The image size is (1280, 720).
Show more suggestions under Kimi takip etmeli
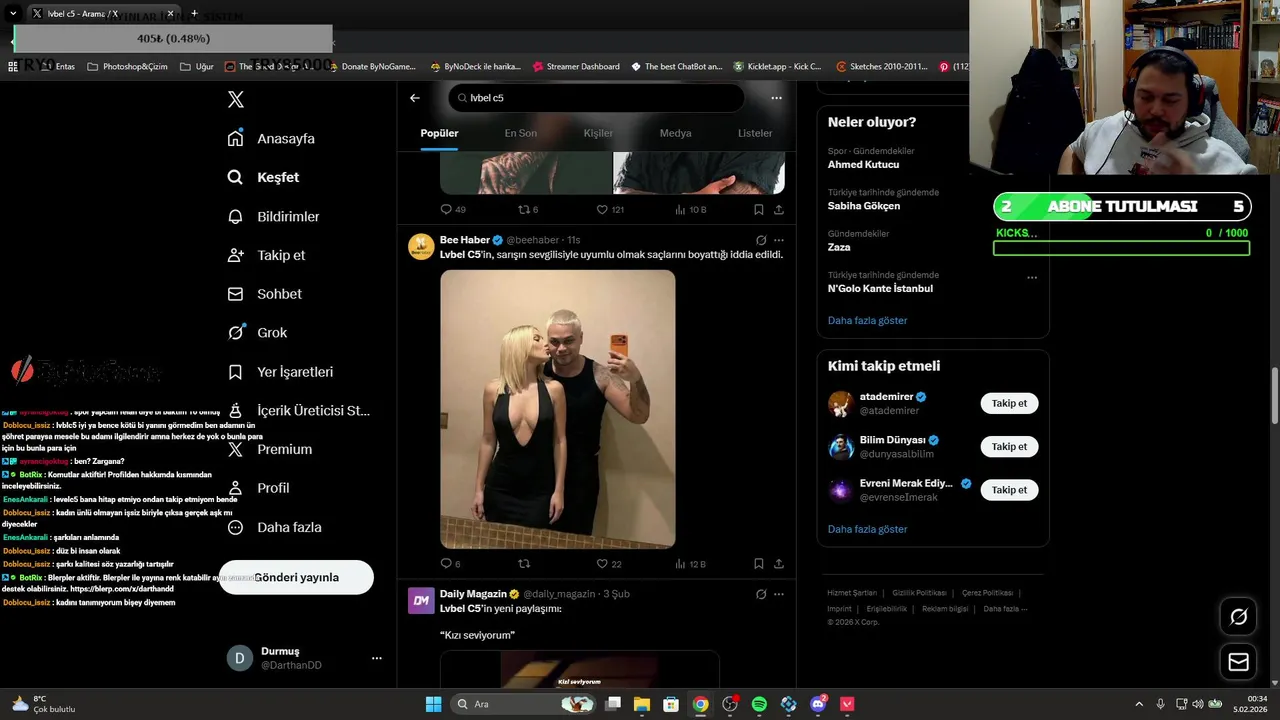[867, 529]
